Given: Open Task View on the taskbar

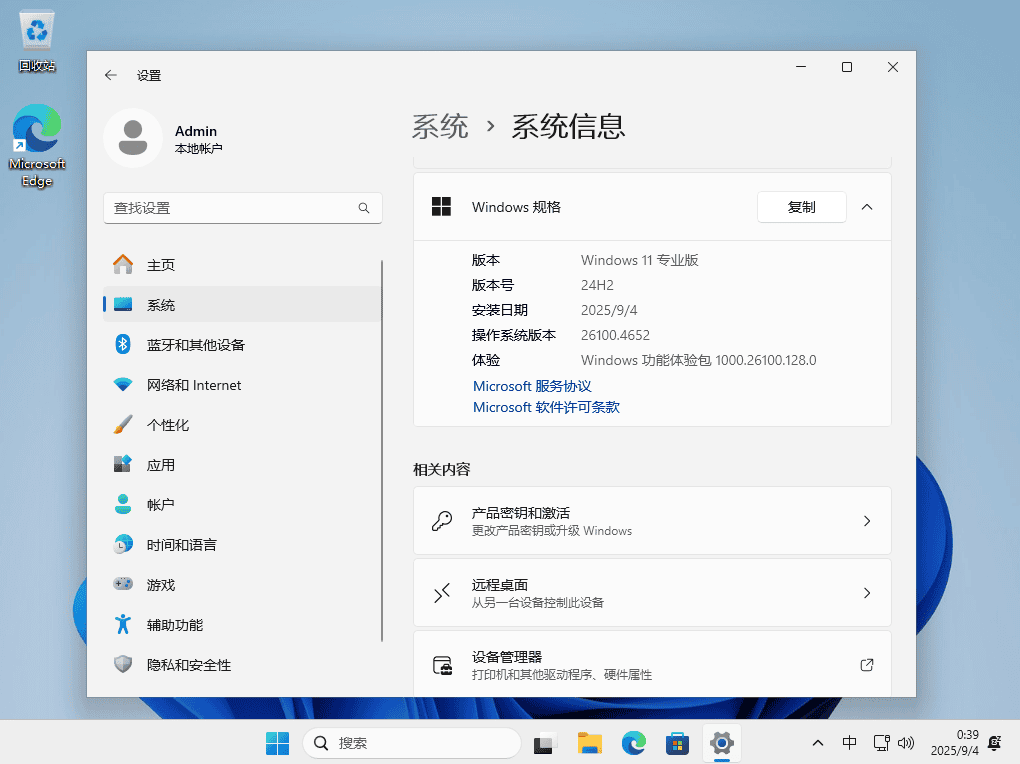Looking at the screenshot, I should pos(546,743).
